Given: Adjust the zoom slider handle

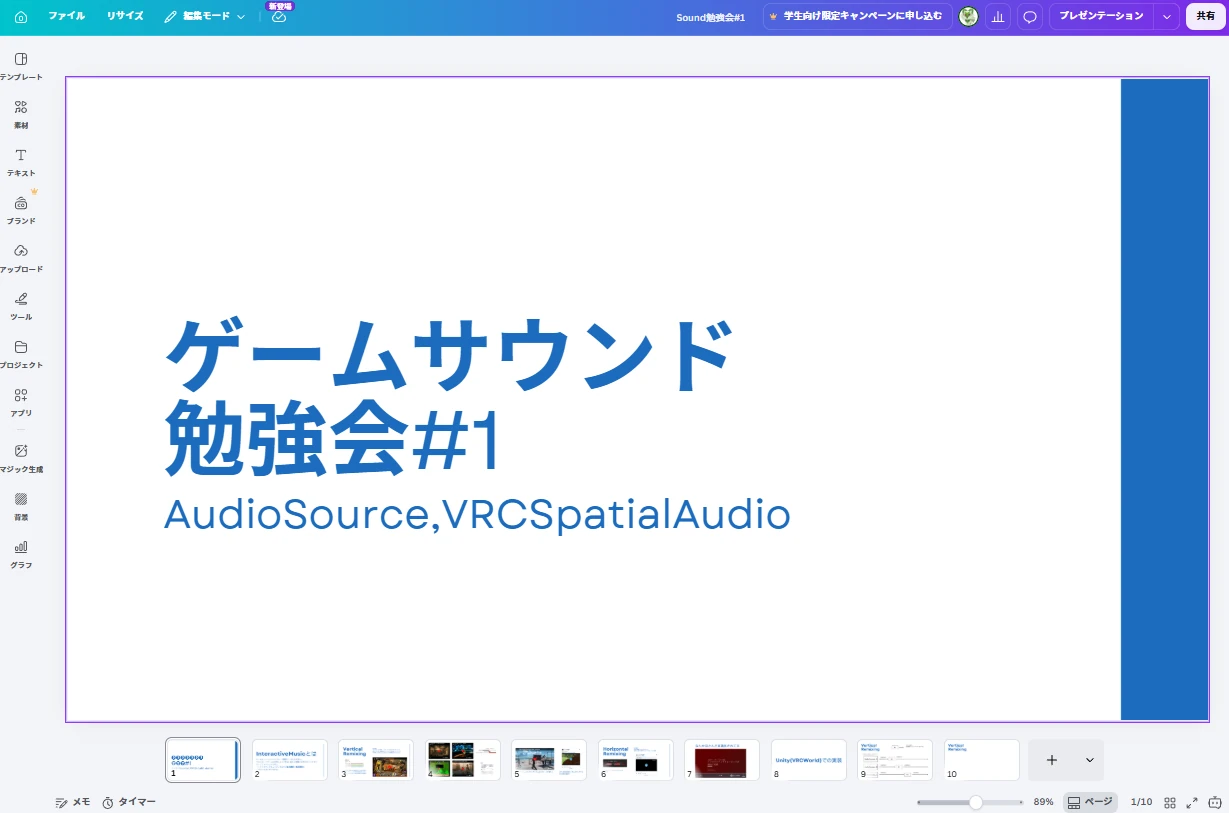Looking at the screenshot, I should tap(975, 802).
